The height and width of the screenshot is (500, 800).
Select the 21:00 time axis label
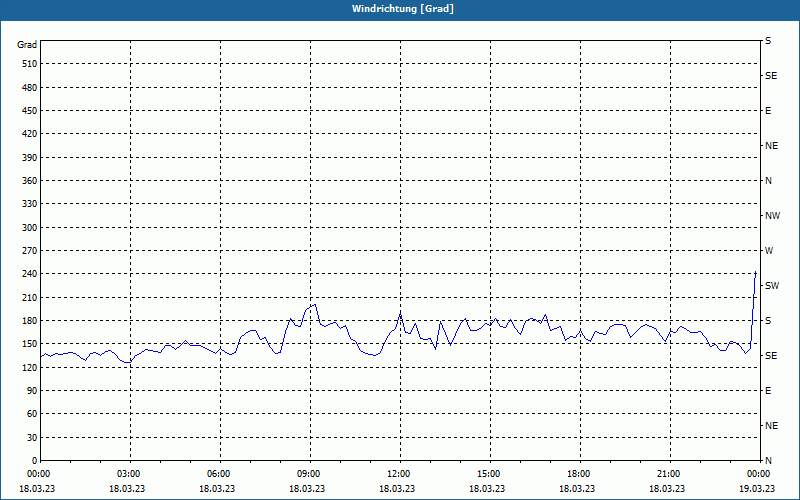[670, 474]
